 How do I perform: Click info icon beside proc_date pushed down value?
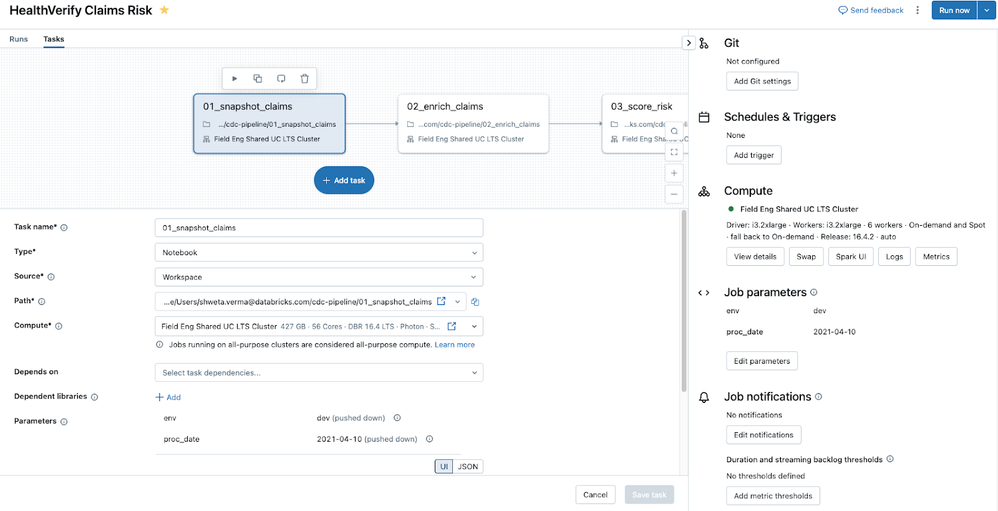click(x=429, y=438)
